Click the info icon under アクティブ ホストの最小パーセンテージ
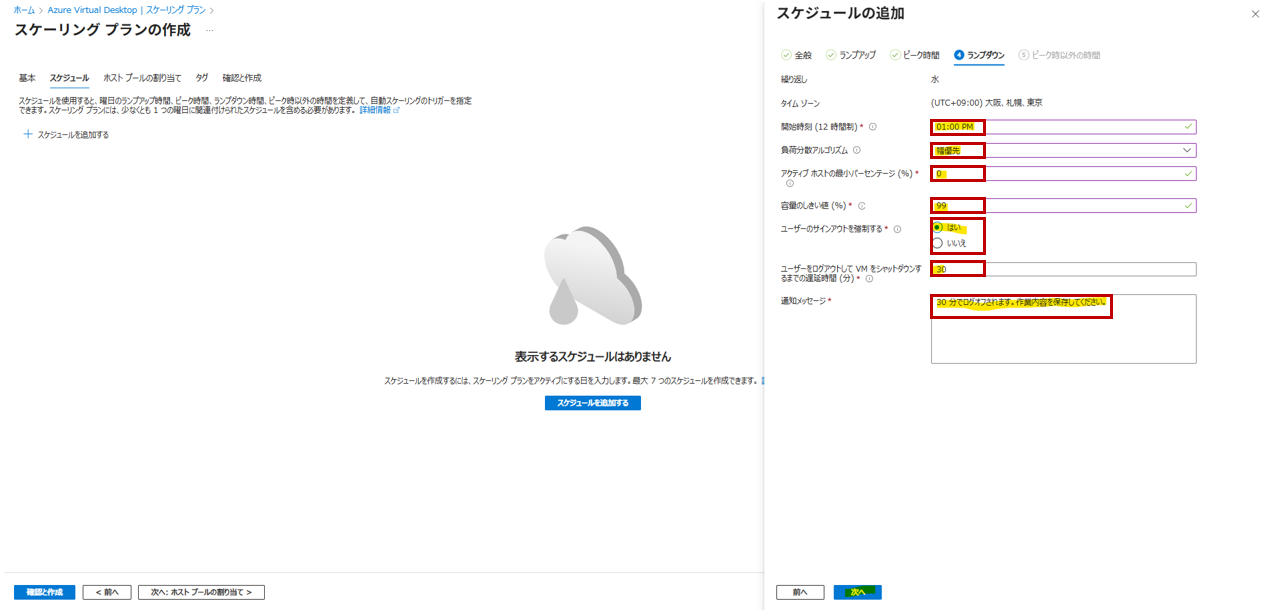The height and width of the screenshot is (610, 1264). (x=789, y=184)
